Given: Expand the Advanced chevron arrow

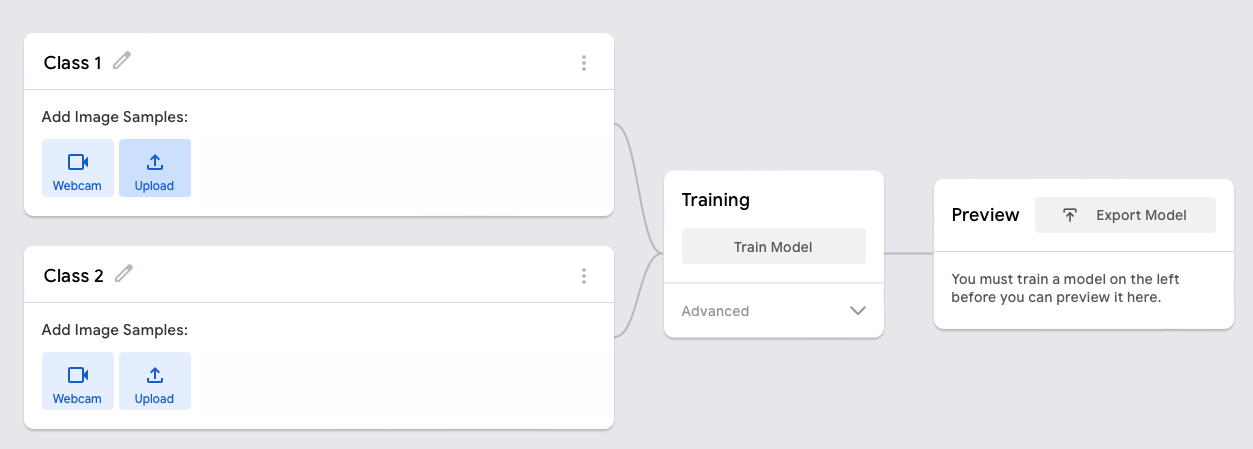Looking at the screenshot, I should [x=857, y=311].
